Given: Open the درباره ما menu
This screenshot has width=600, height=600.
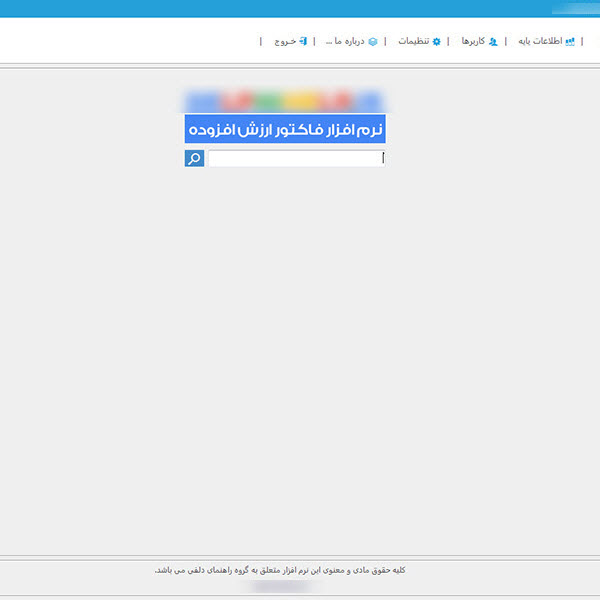Looking at the screenshot, I should click(352, 41).
